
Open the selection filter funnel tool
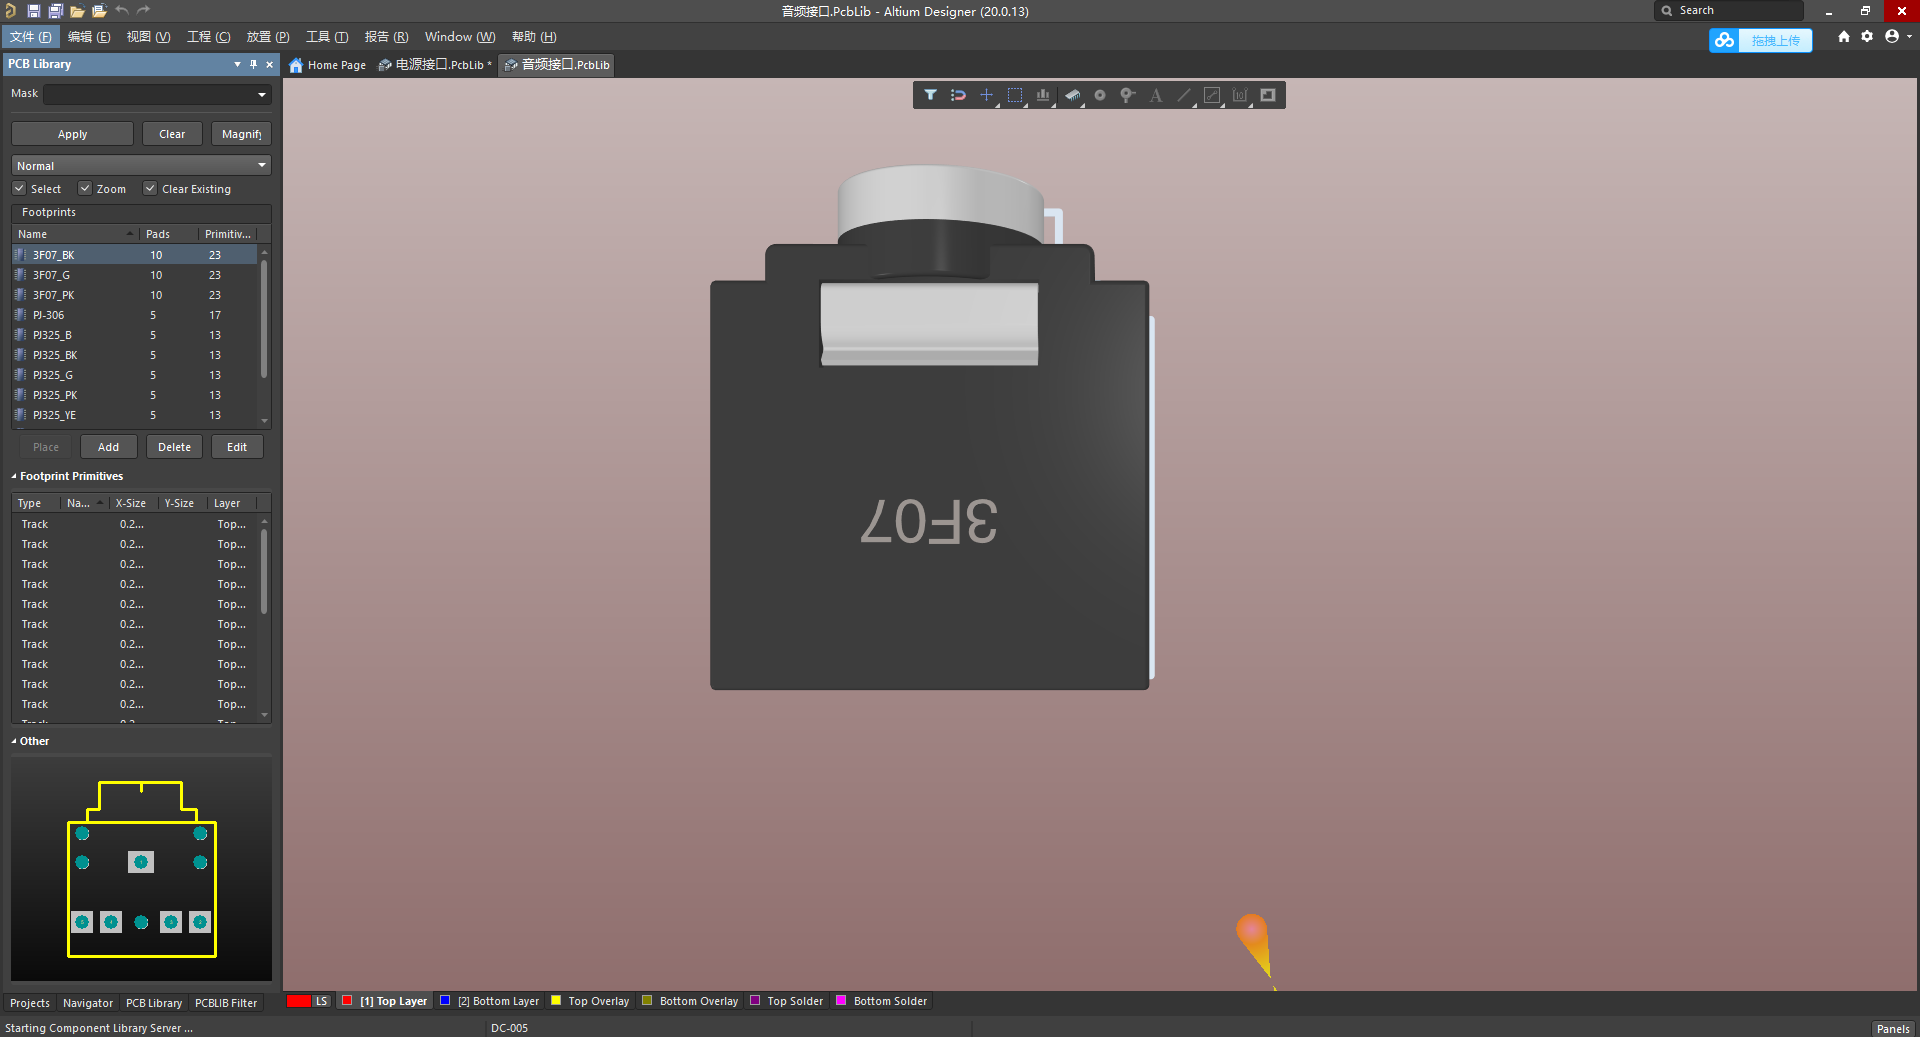931,95
